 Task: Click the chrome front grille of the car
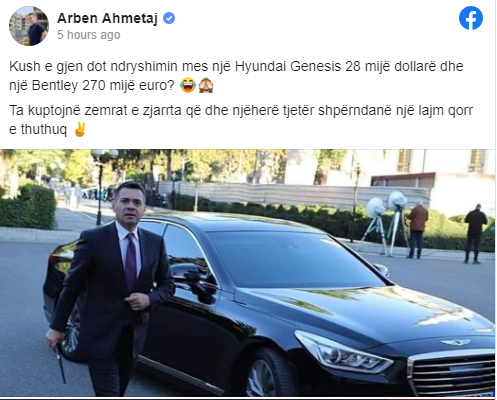click(452, 374)
